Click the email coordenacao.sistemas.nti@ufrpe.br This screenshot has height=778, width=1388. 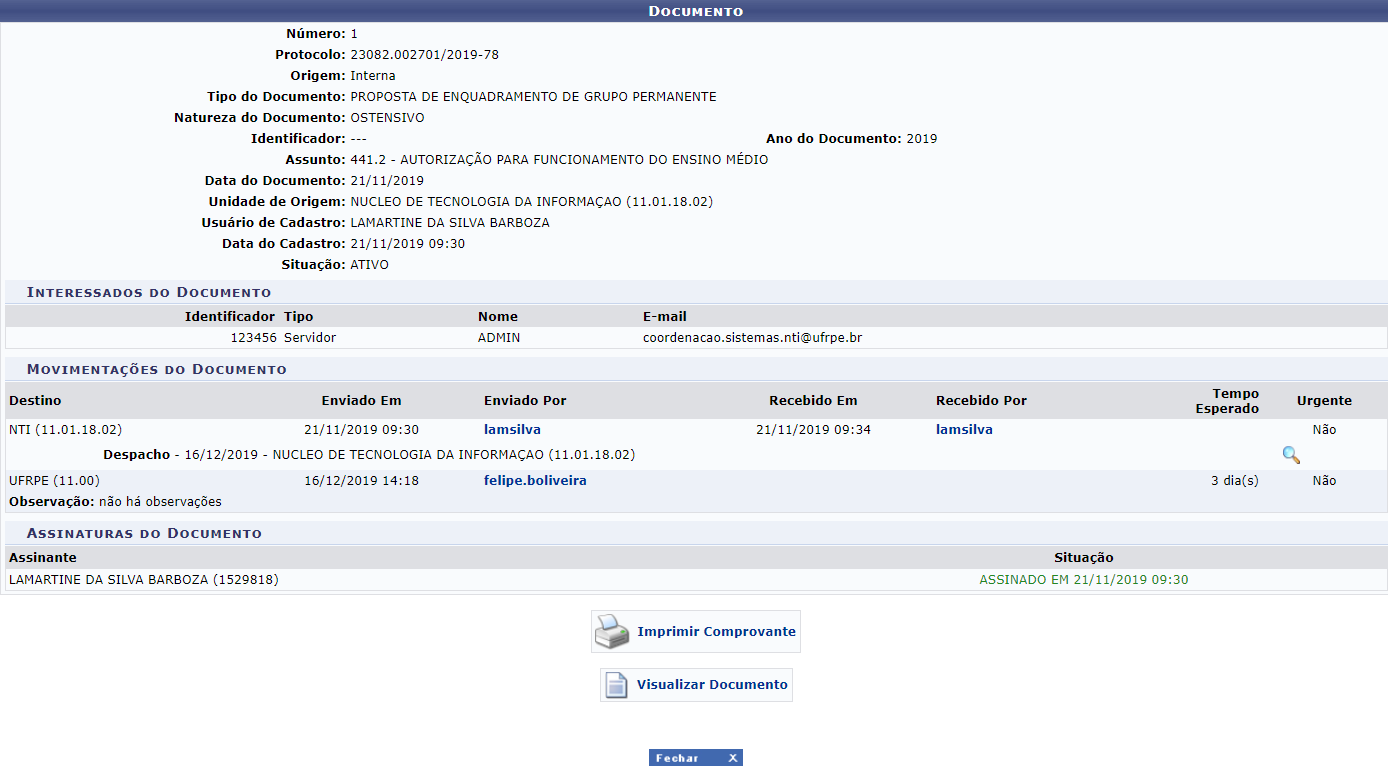click(x=752, y=338)
